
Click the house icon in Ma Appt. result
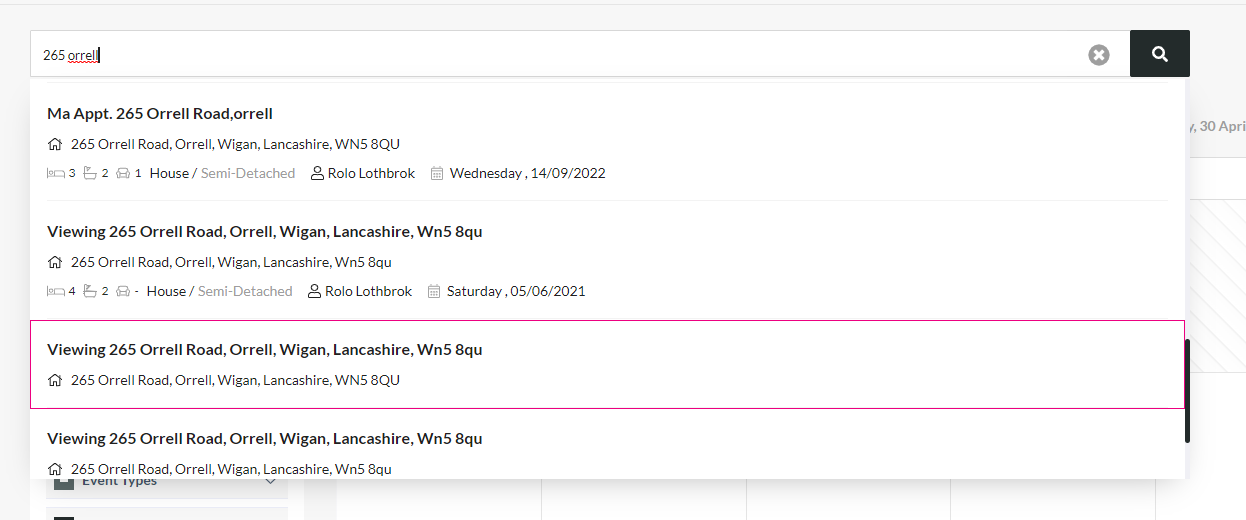point(55,144)
